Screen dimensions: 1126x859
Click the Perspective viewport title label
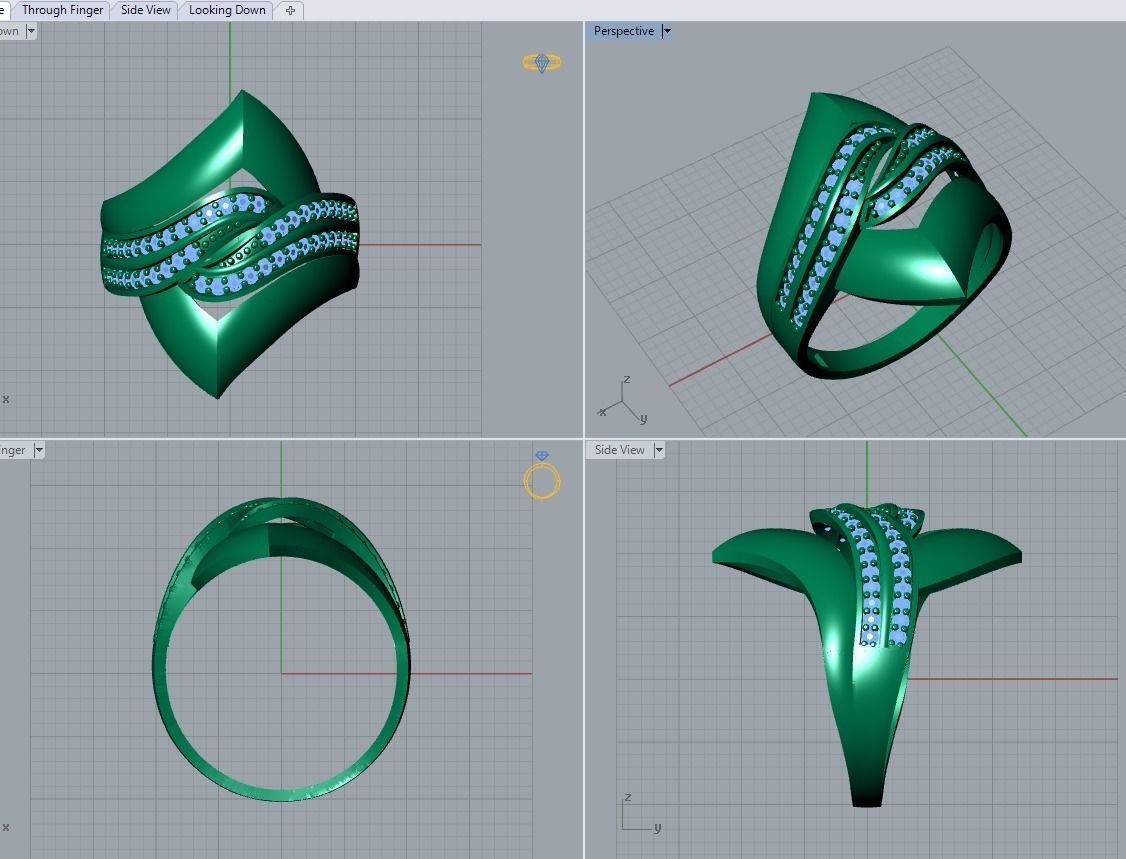pos(623,31)
